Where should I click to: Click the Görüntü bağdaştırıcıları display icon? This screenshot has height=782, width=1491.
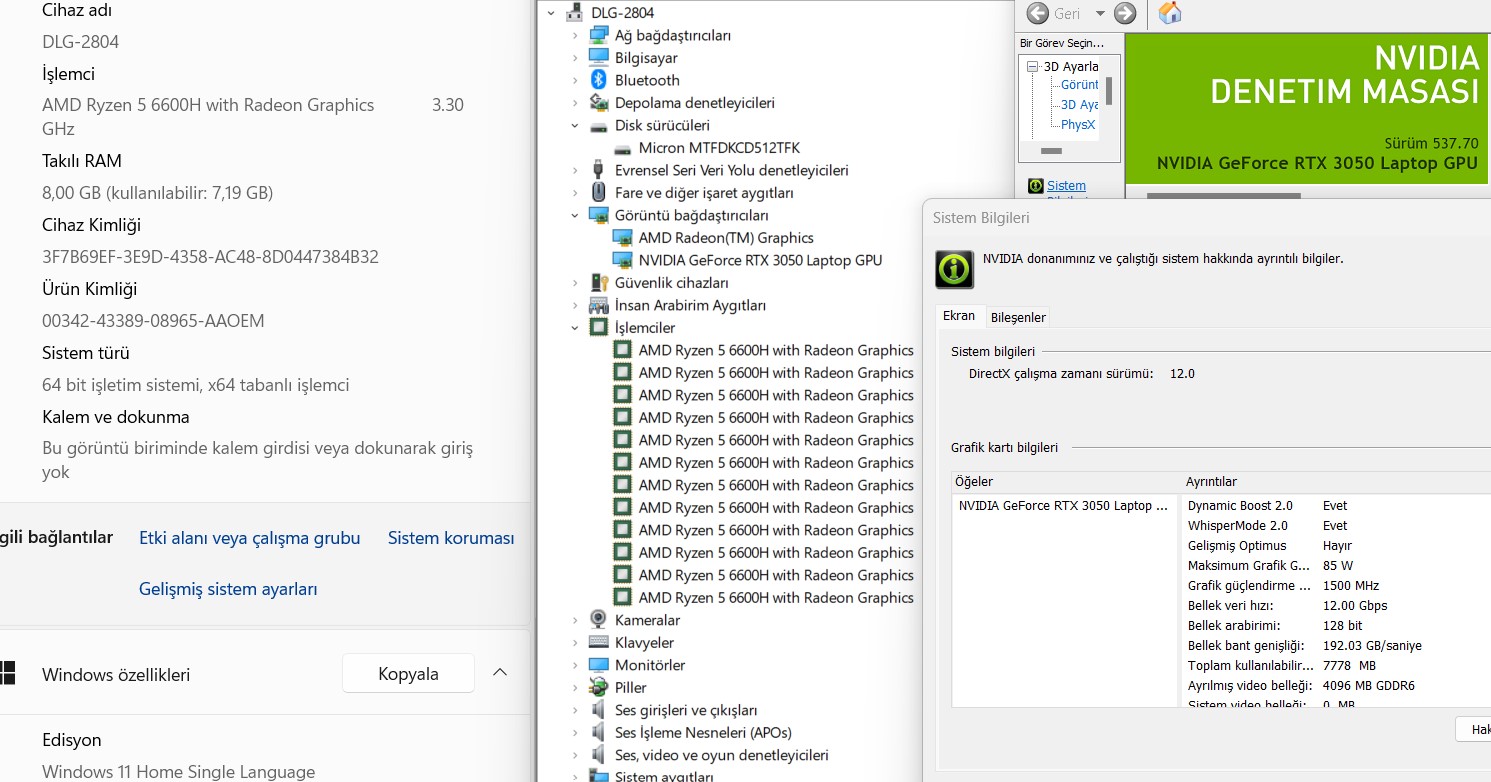click(x=599, y=215)
